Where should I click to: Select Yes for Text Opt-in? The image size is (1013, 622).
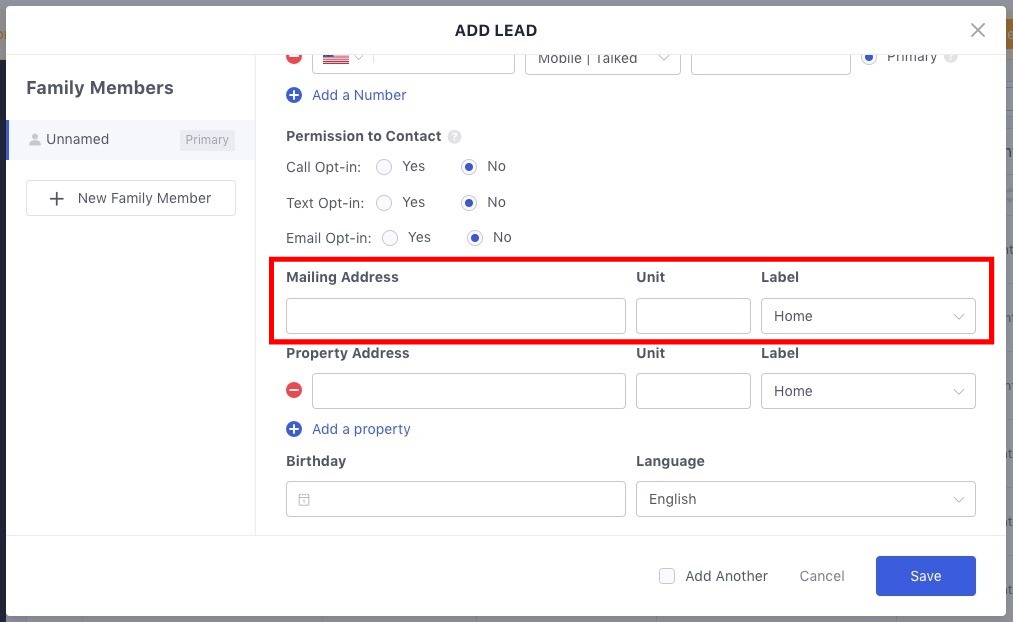coord(384,203)
